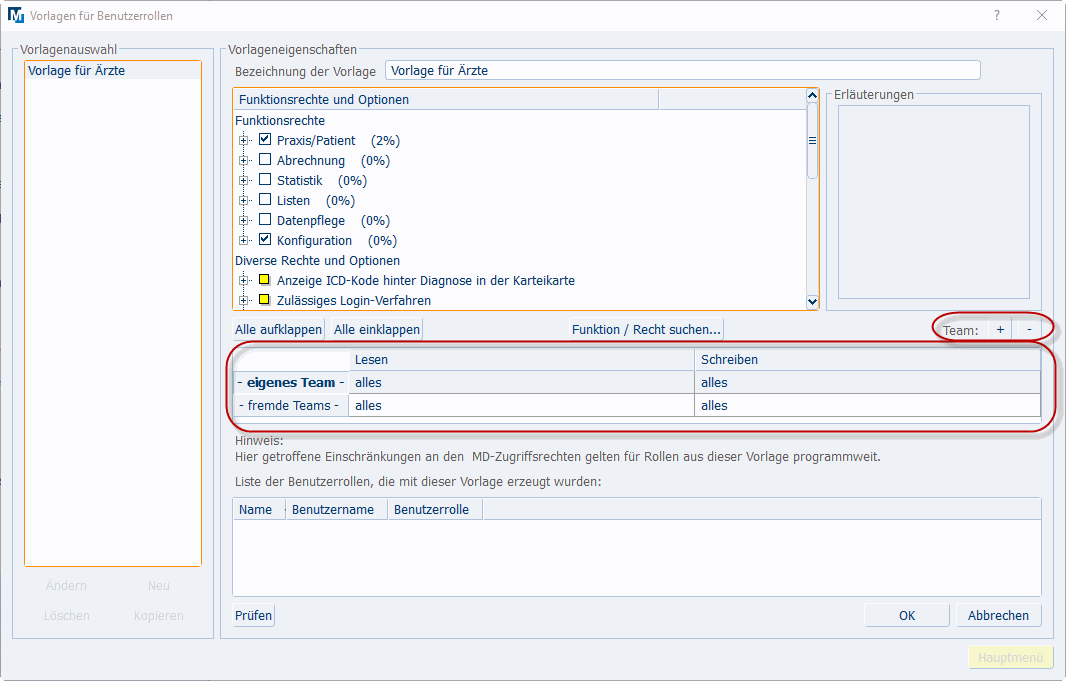The width and height of the screenshot is (1066, 681).
Task: Click the help question mark in title bar
Action: 996,15
